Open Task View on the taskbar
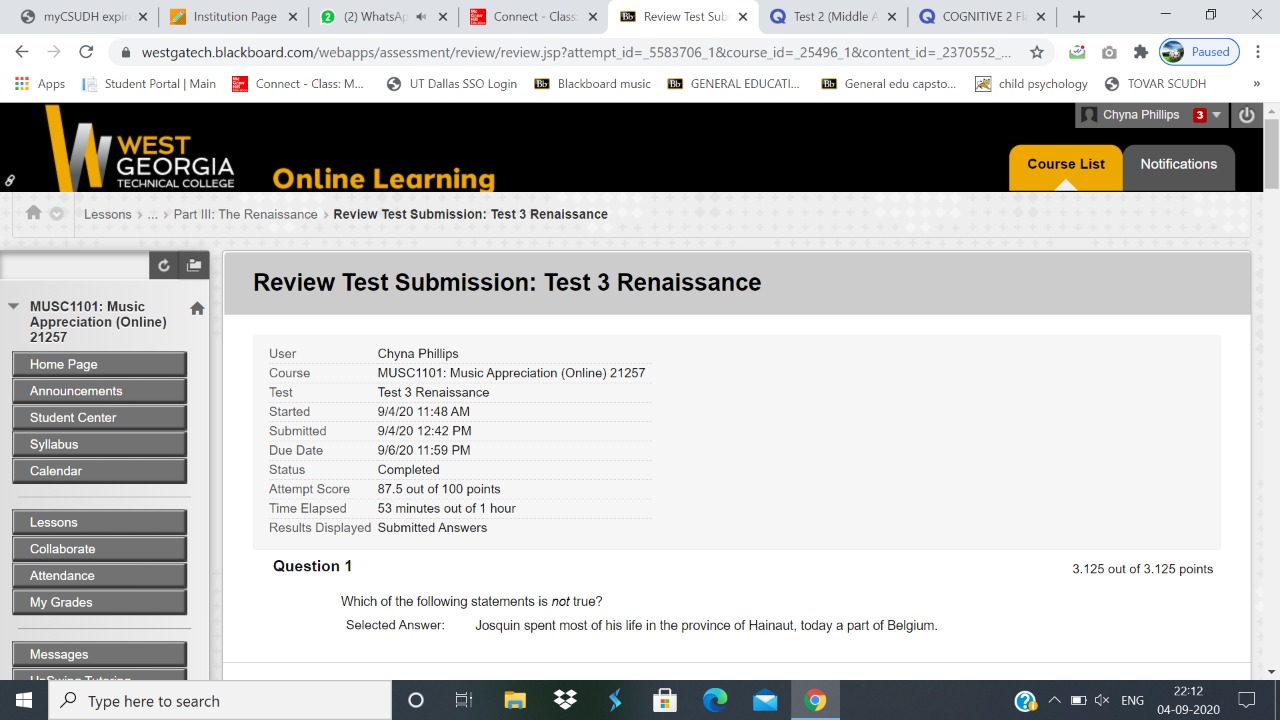Screen dimensions: 1280x720 [x=464, y=700]
